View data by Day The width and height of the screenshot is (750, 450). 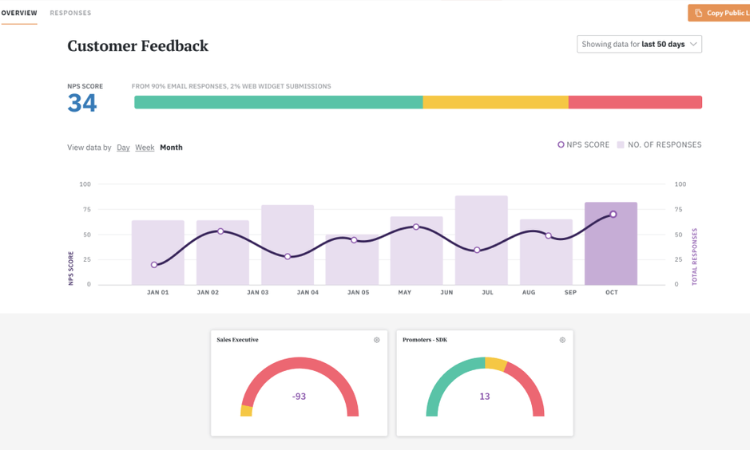123,147
